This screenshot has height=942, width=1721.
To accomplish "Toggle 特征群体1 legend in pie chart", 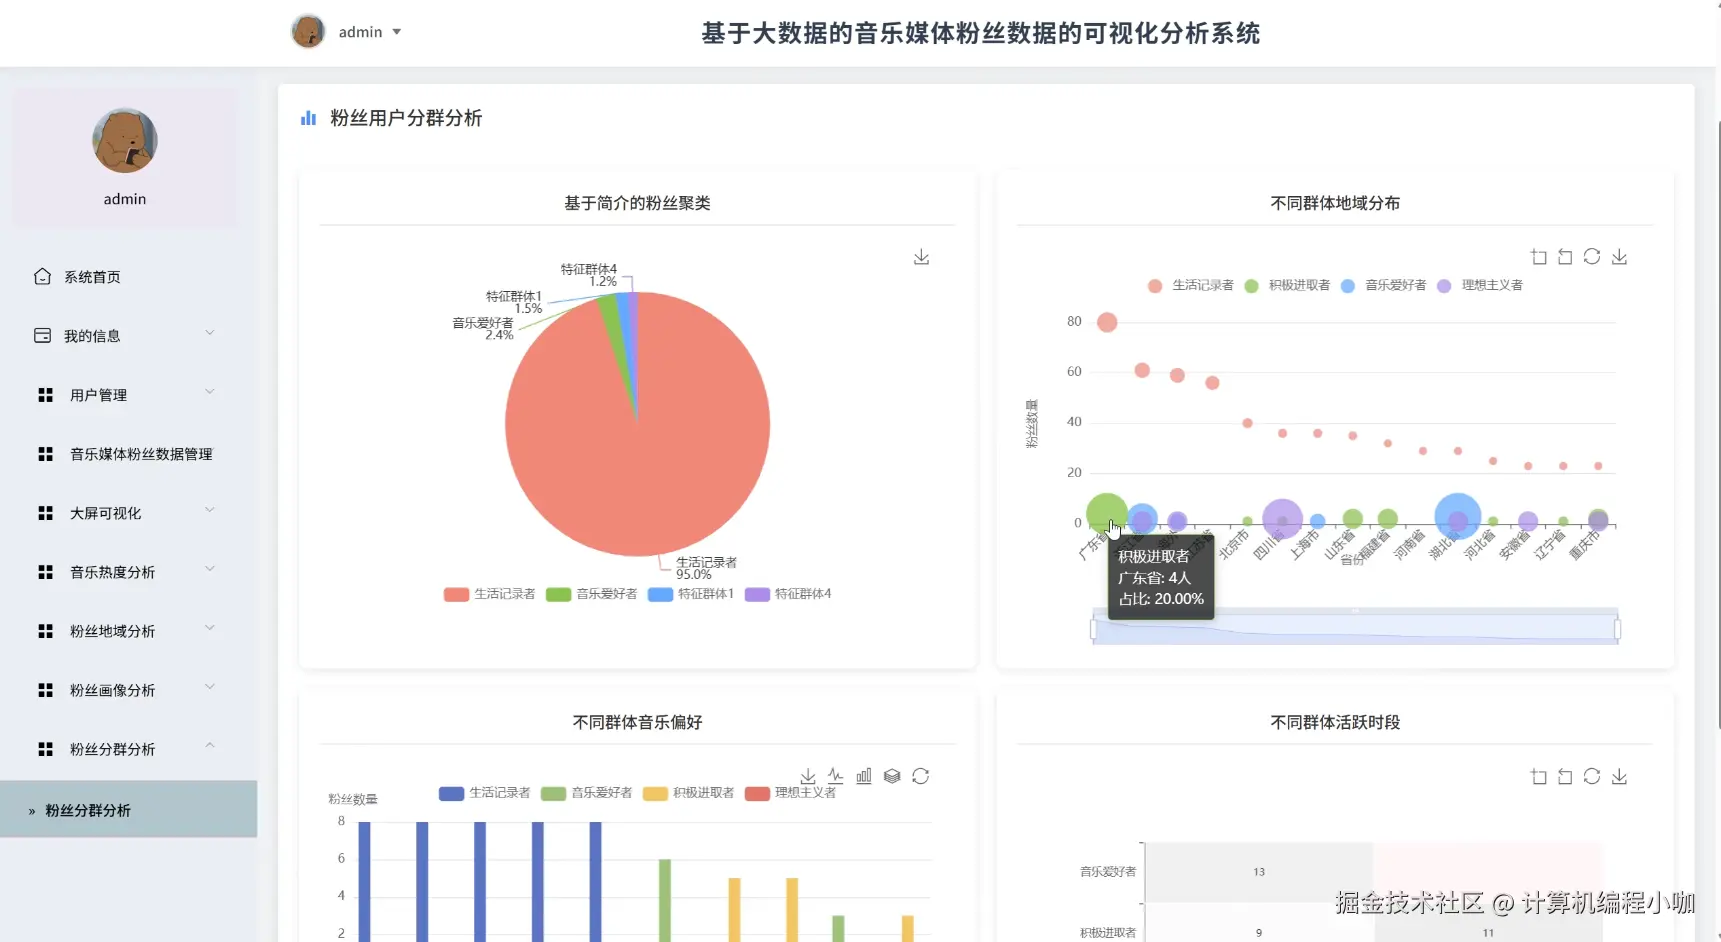I will 691,594.
